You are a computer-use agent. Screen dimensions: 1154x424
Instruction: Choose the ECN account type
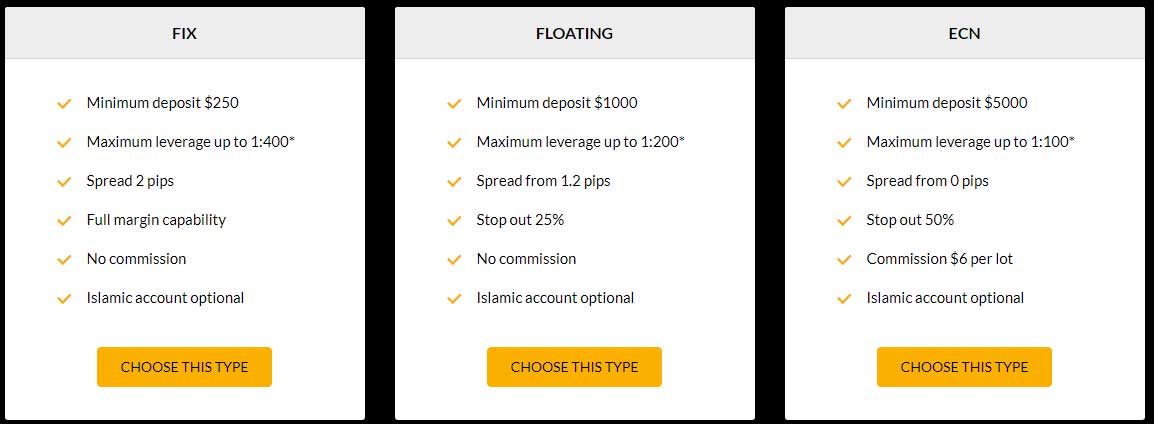click(x=964, y=367)
